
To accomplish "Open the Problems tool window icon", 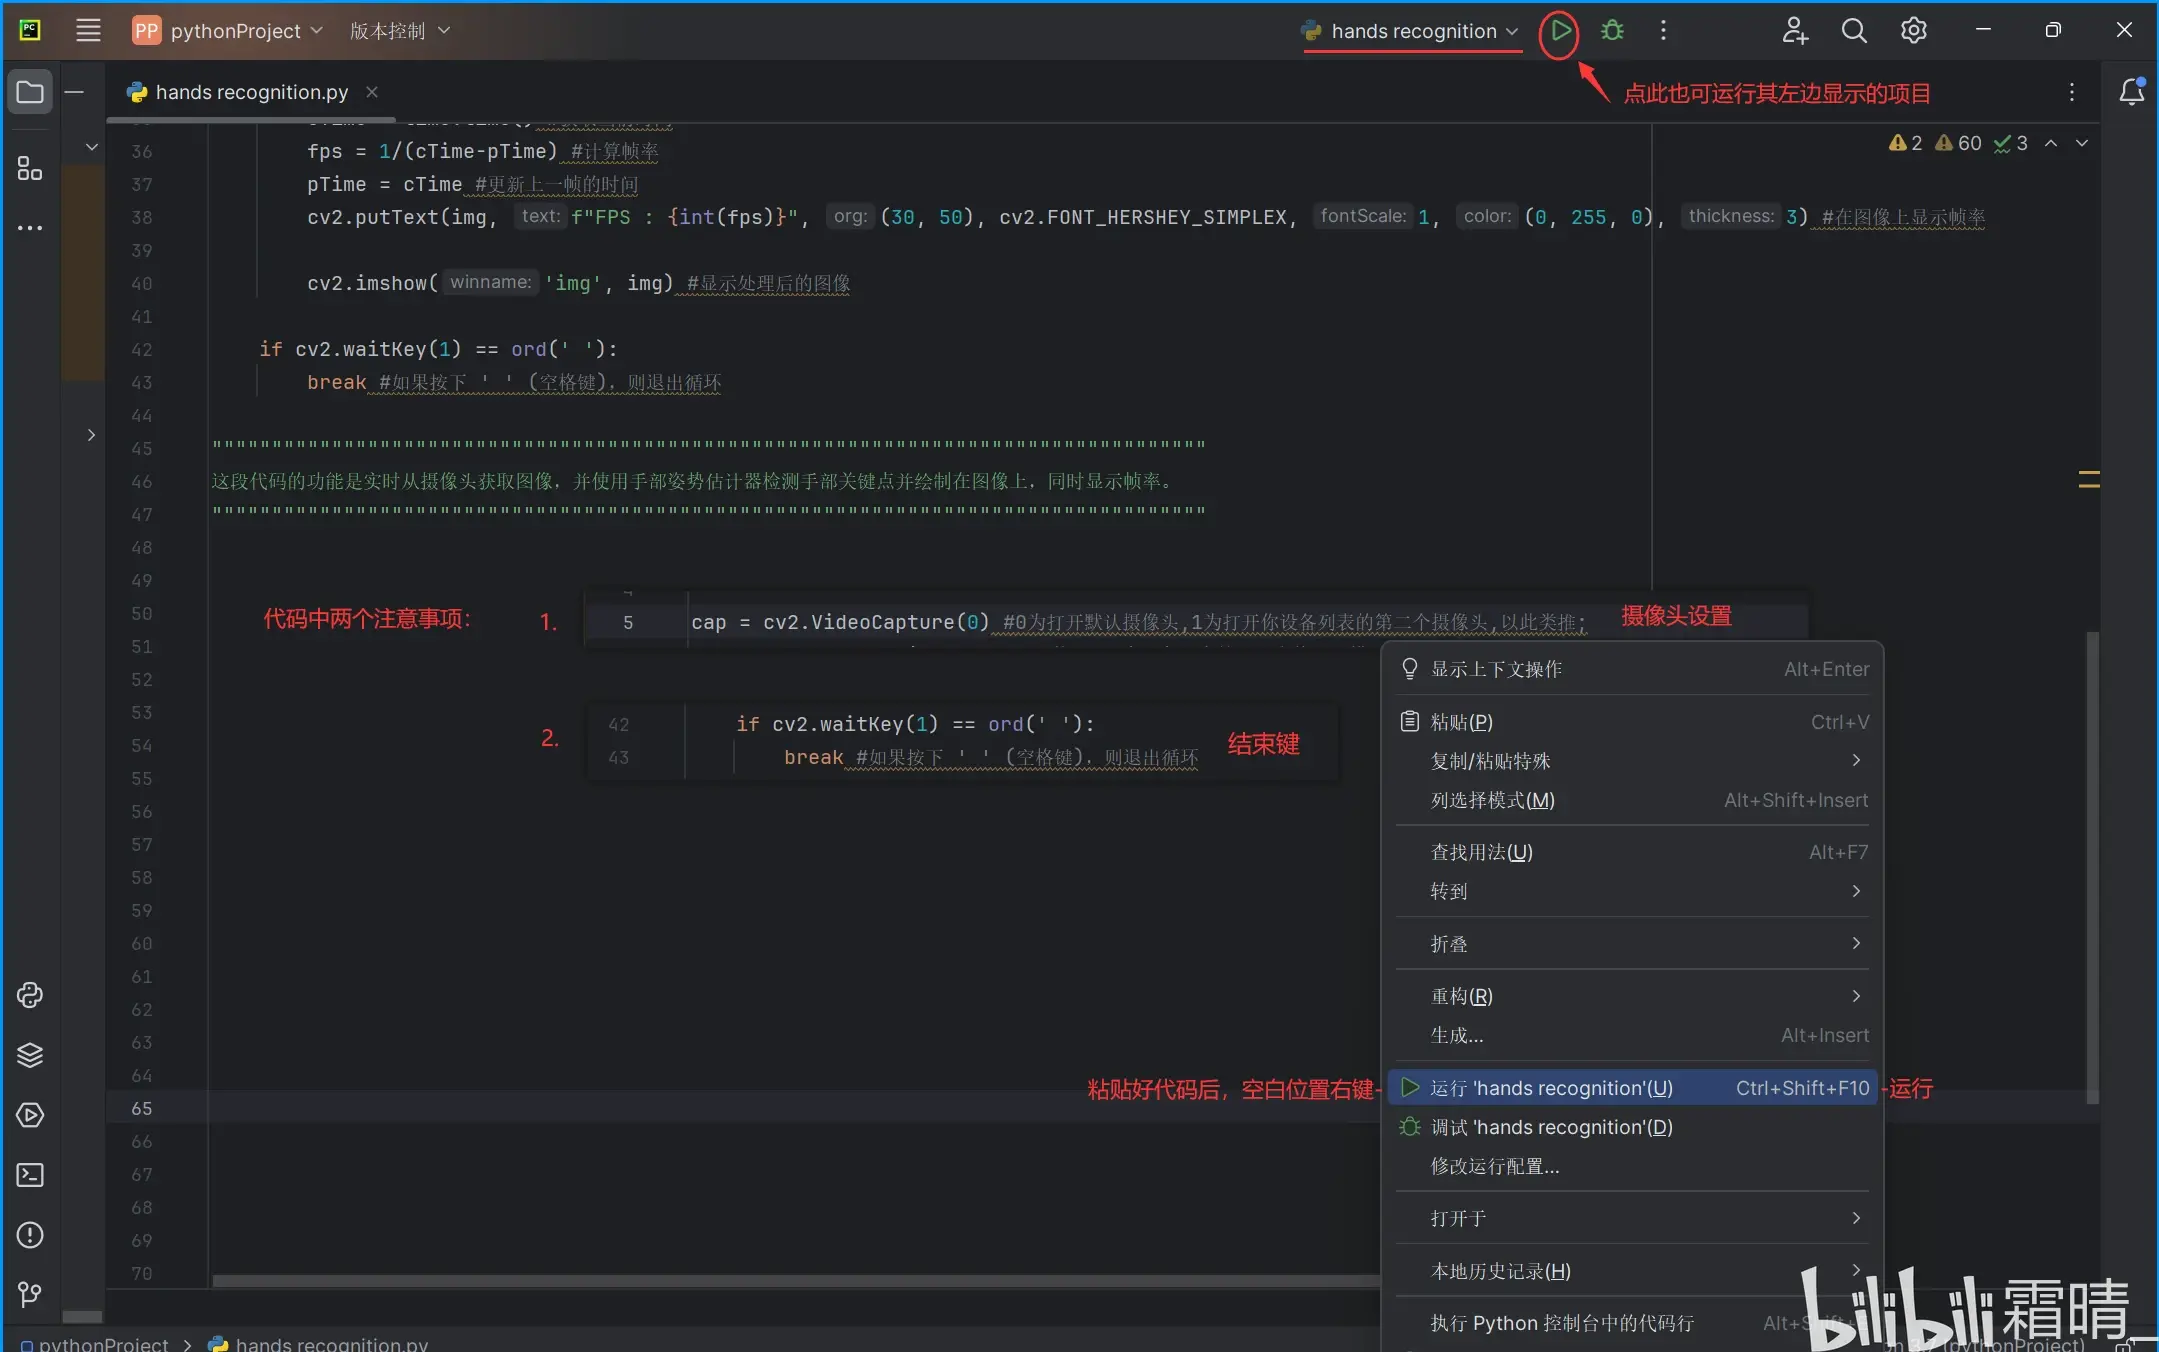I will pos(30,1235).
